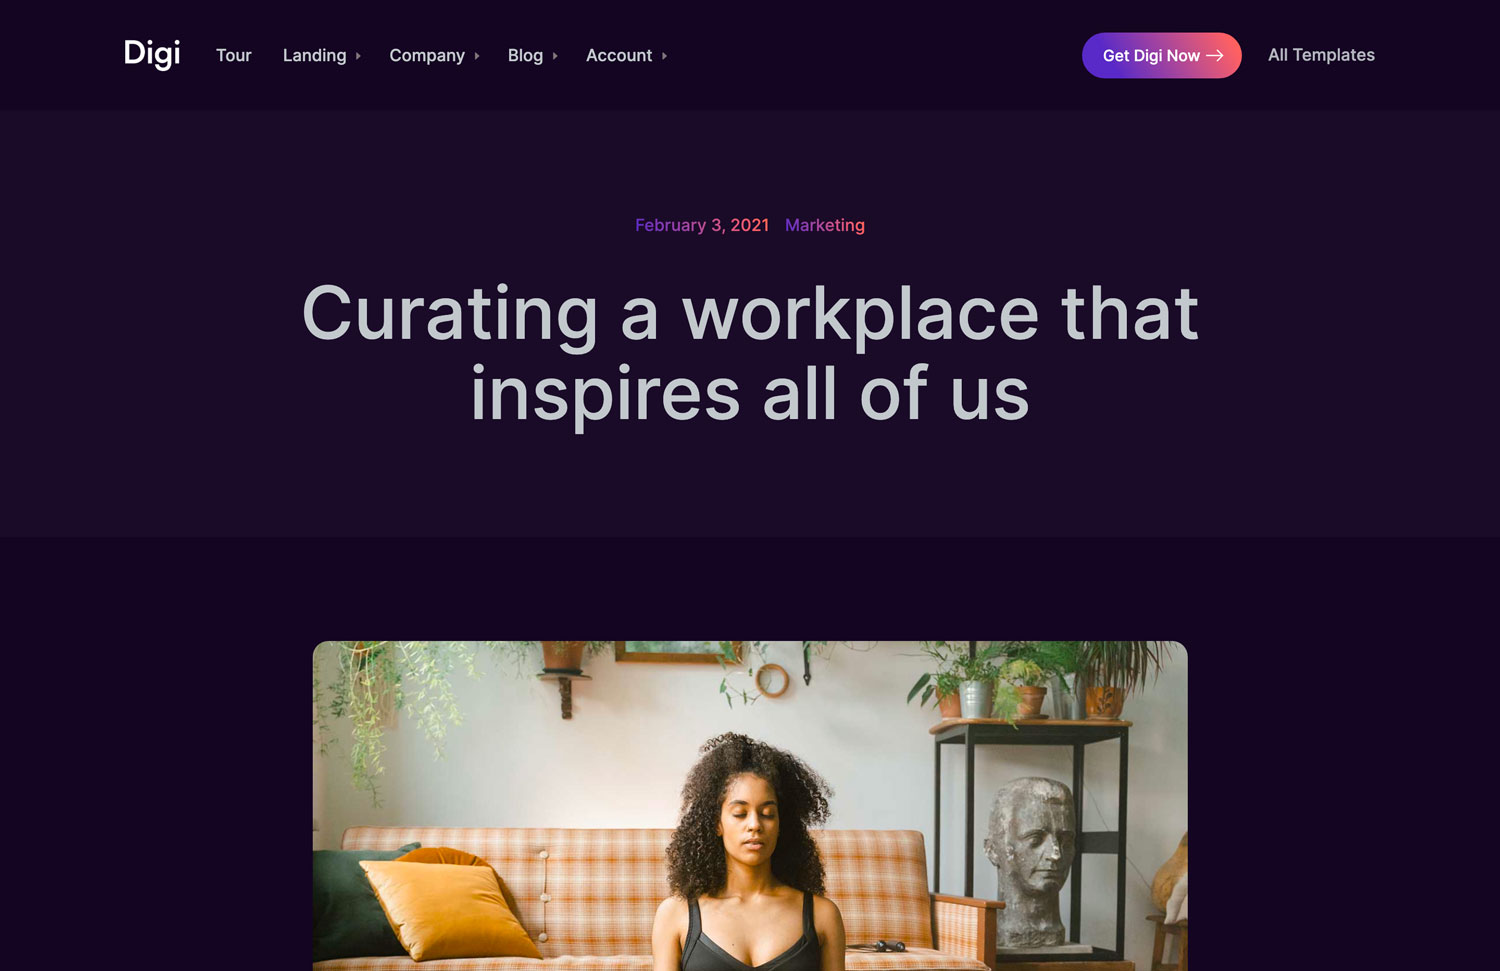Open the Company menu
This screenshot has height=971, width=1500.
pyautogui.click(x=427, y=55)
